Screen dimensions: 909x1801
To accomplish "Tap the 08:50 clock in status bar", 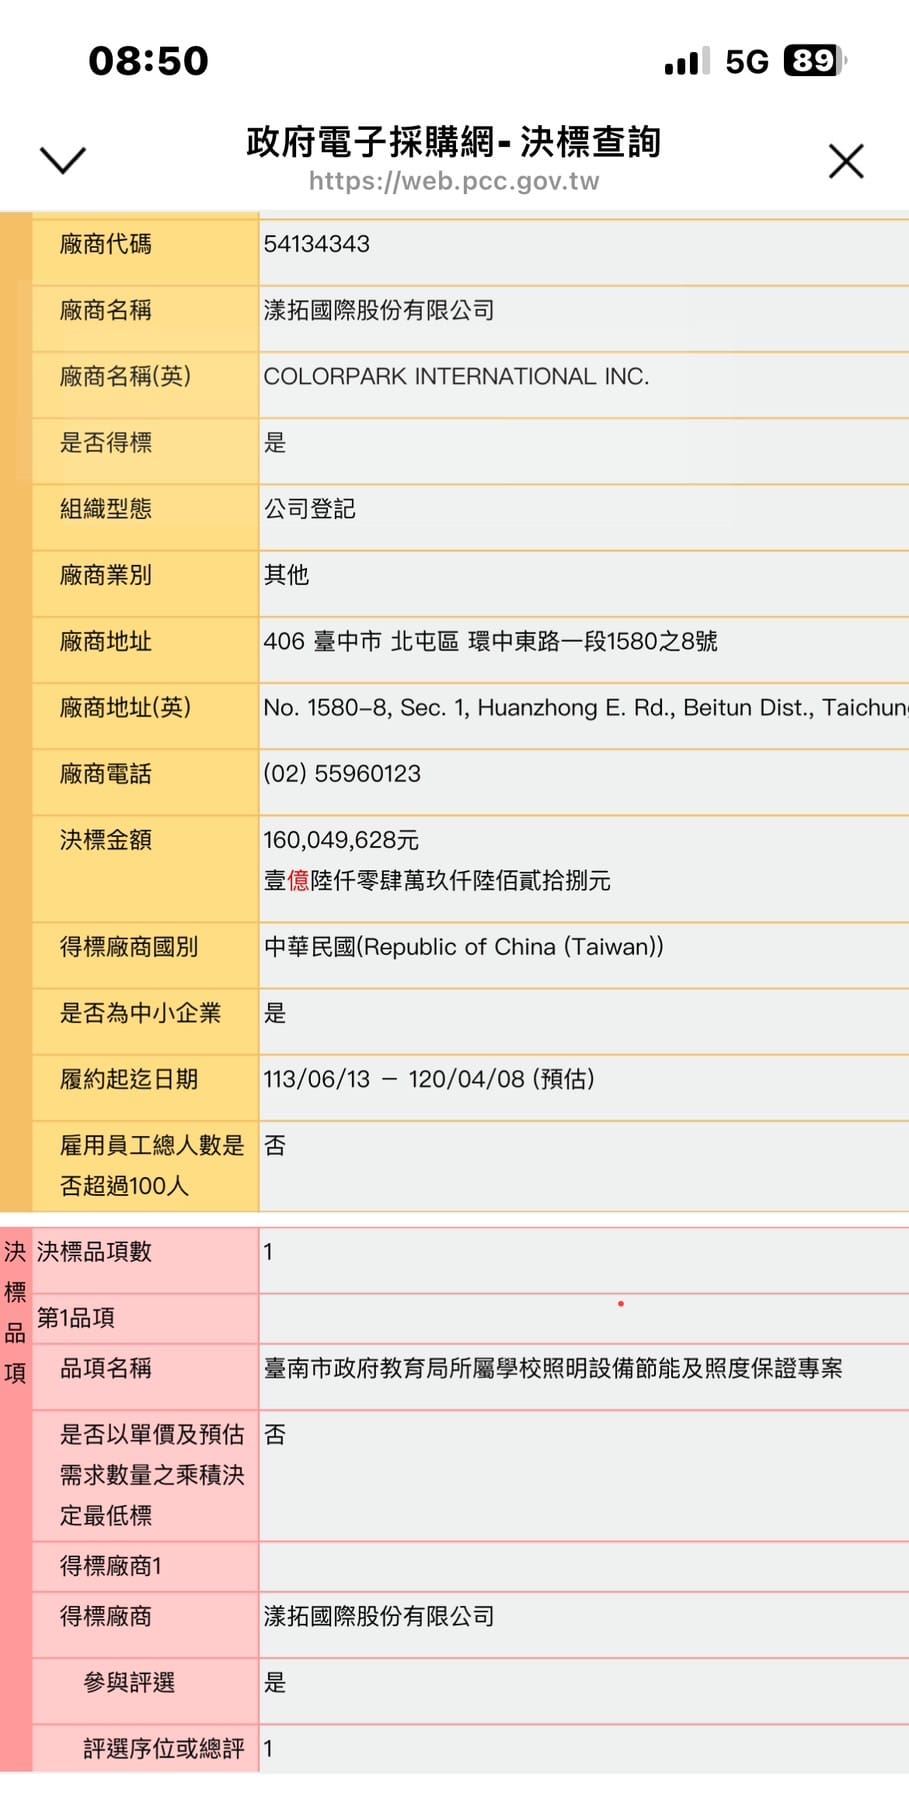I will [x=148, y=61].
